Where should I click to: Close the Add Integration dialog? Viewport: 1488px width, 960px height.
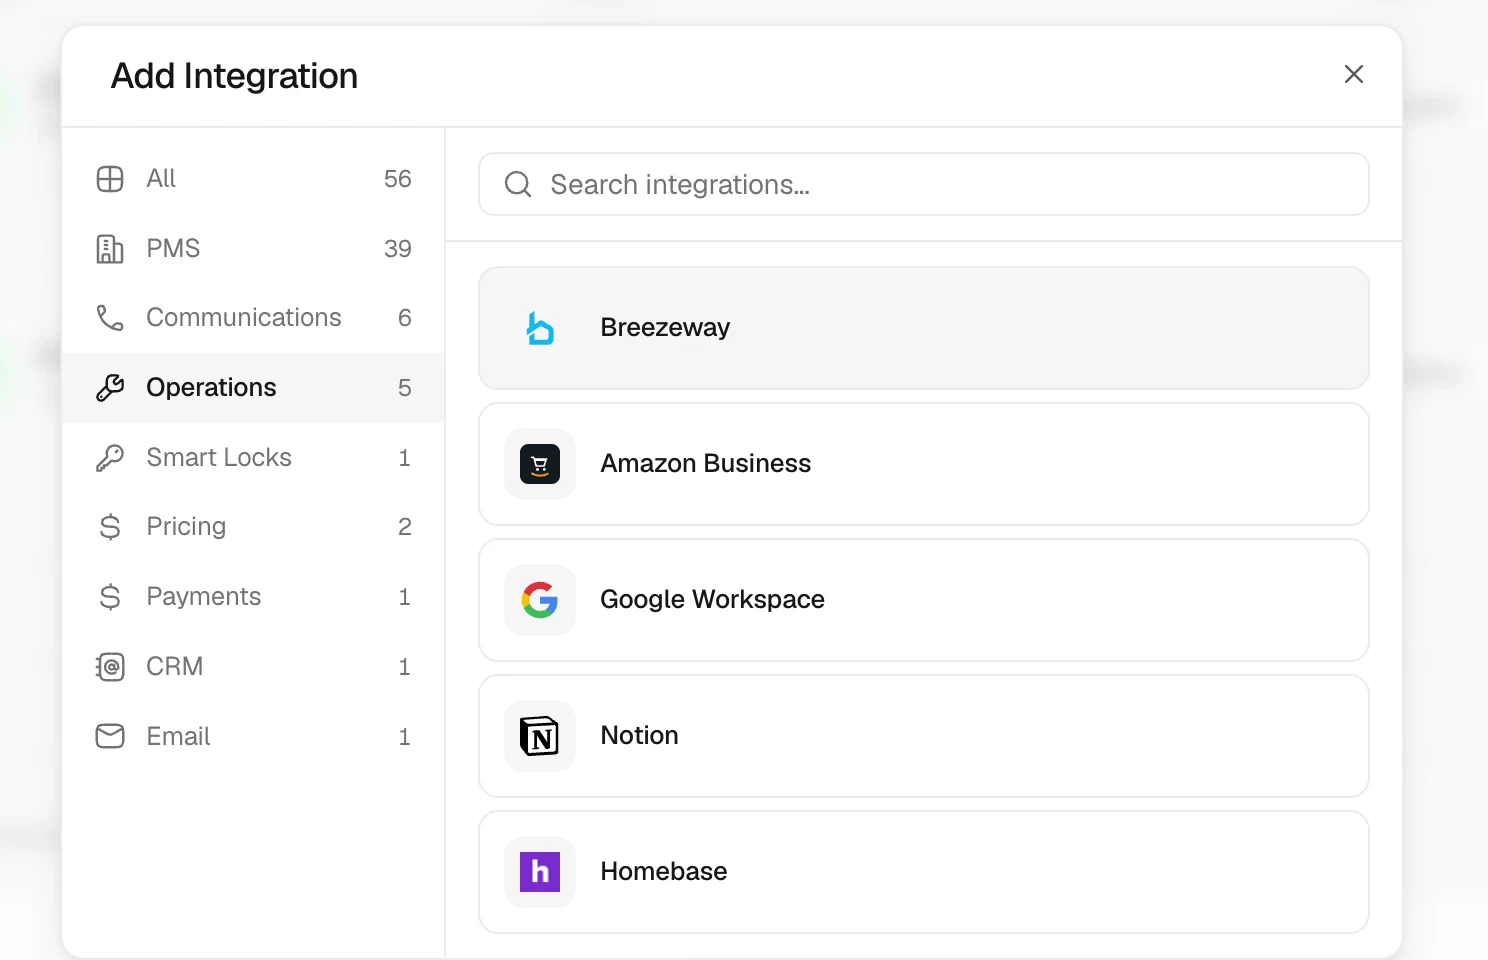coord(1354,74)
